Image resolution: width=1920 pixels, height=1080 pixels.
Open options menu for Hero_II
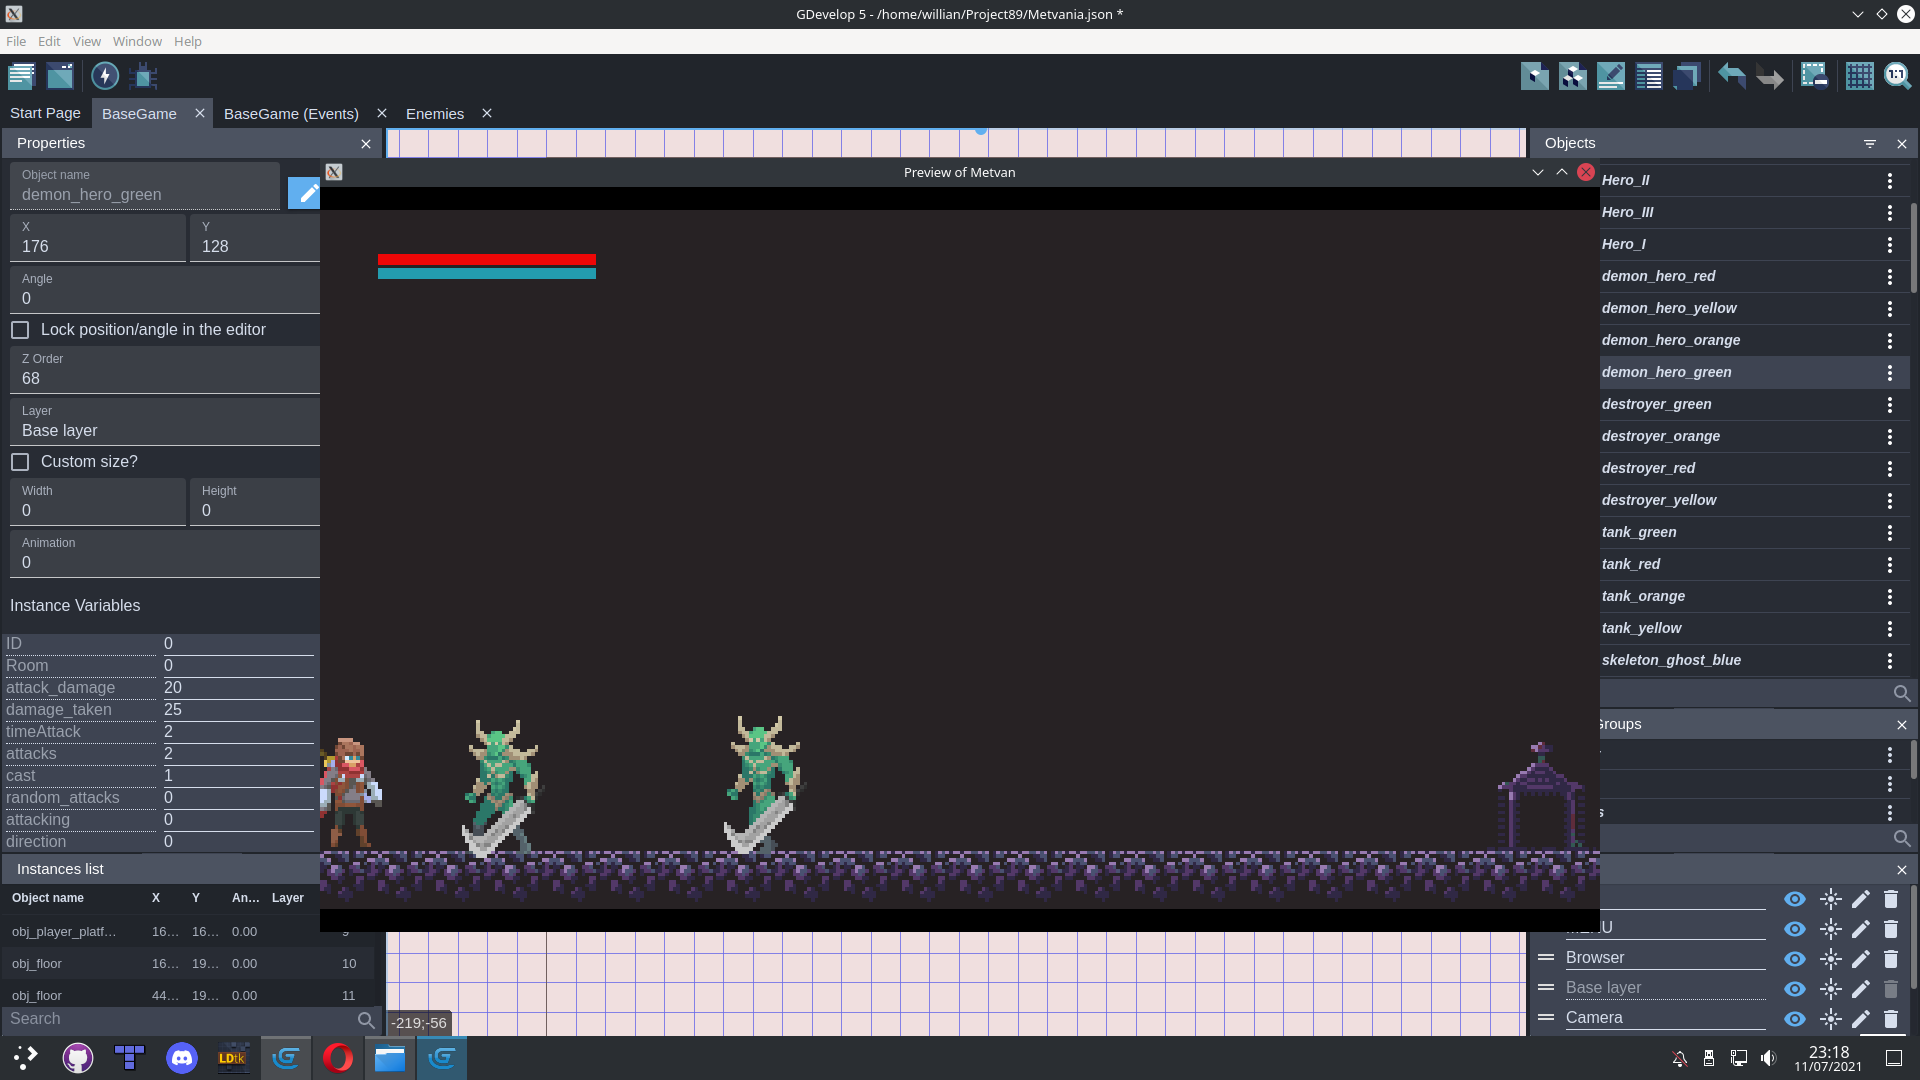pyautogui.click(x=1889, y=181)
